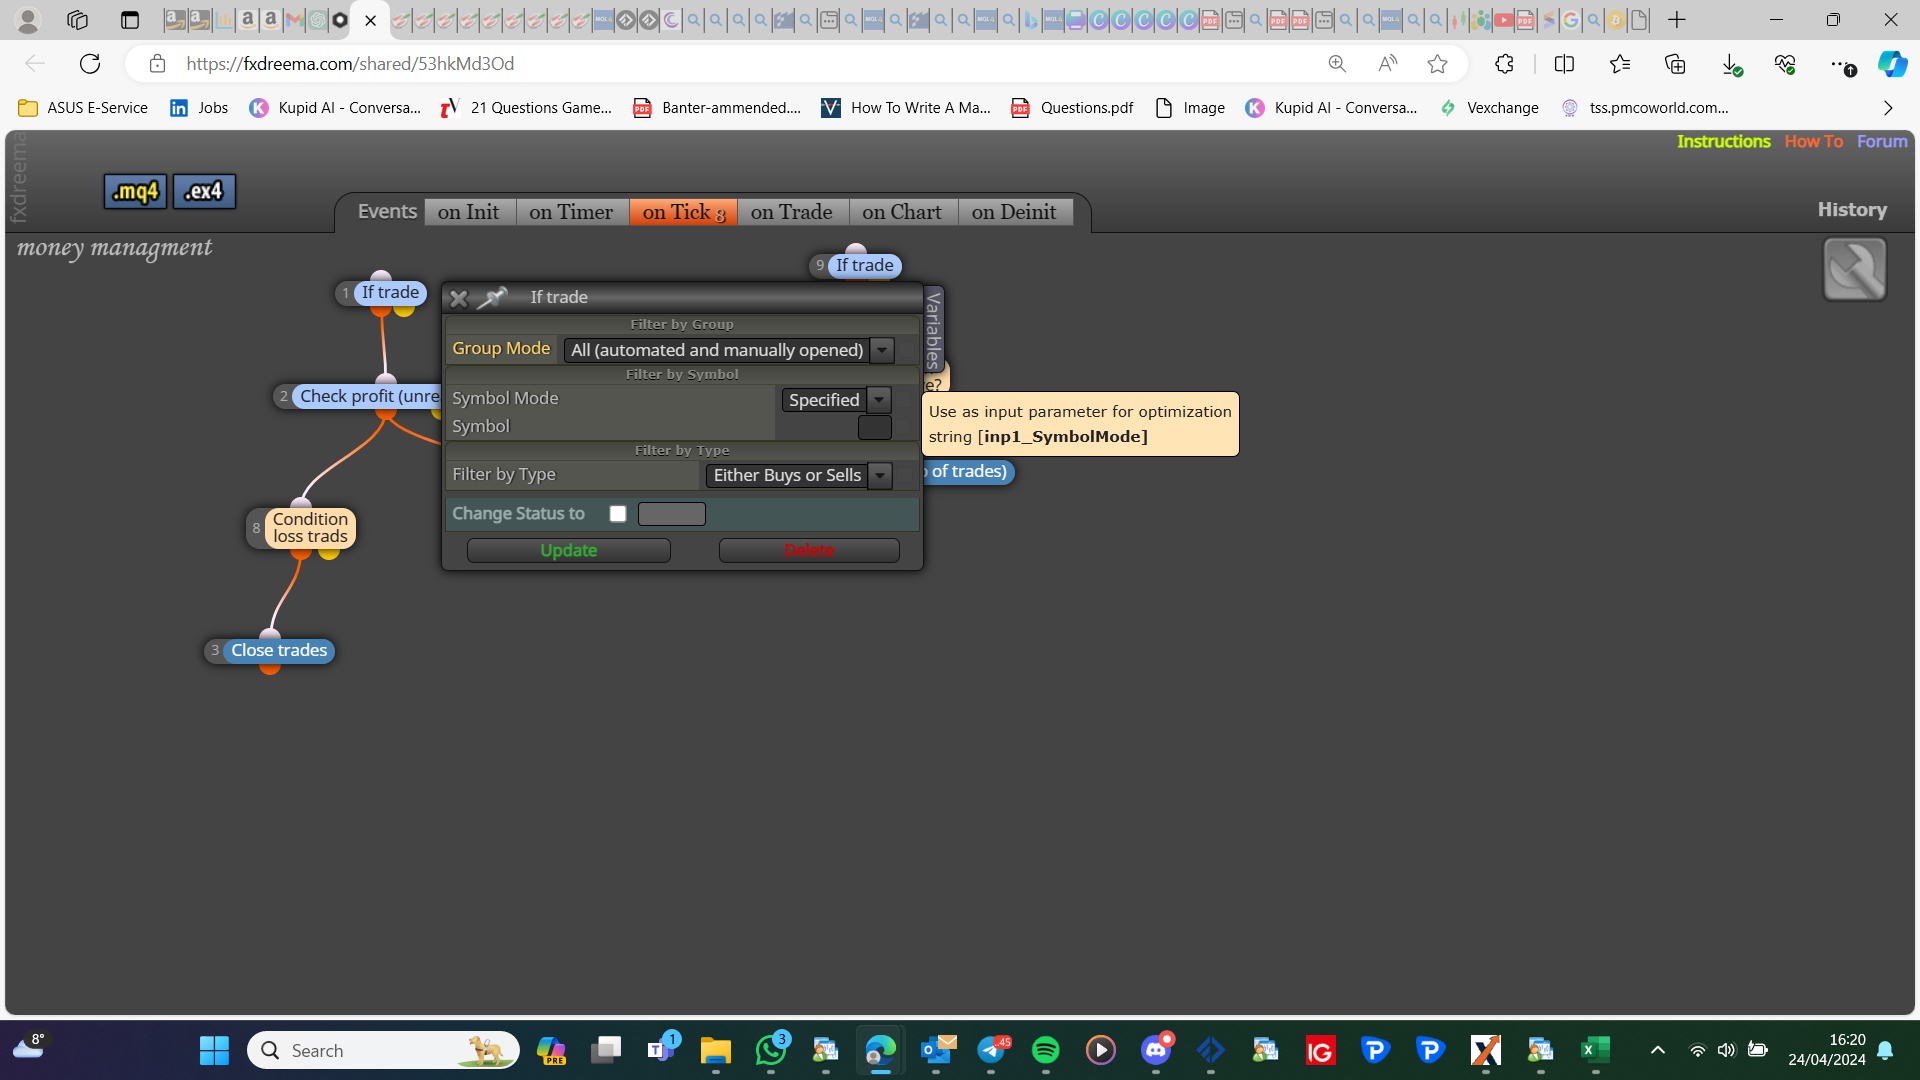1920x1080 pixels.
Task: Click the taskbar Search box
Action: pos(383,1050)
